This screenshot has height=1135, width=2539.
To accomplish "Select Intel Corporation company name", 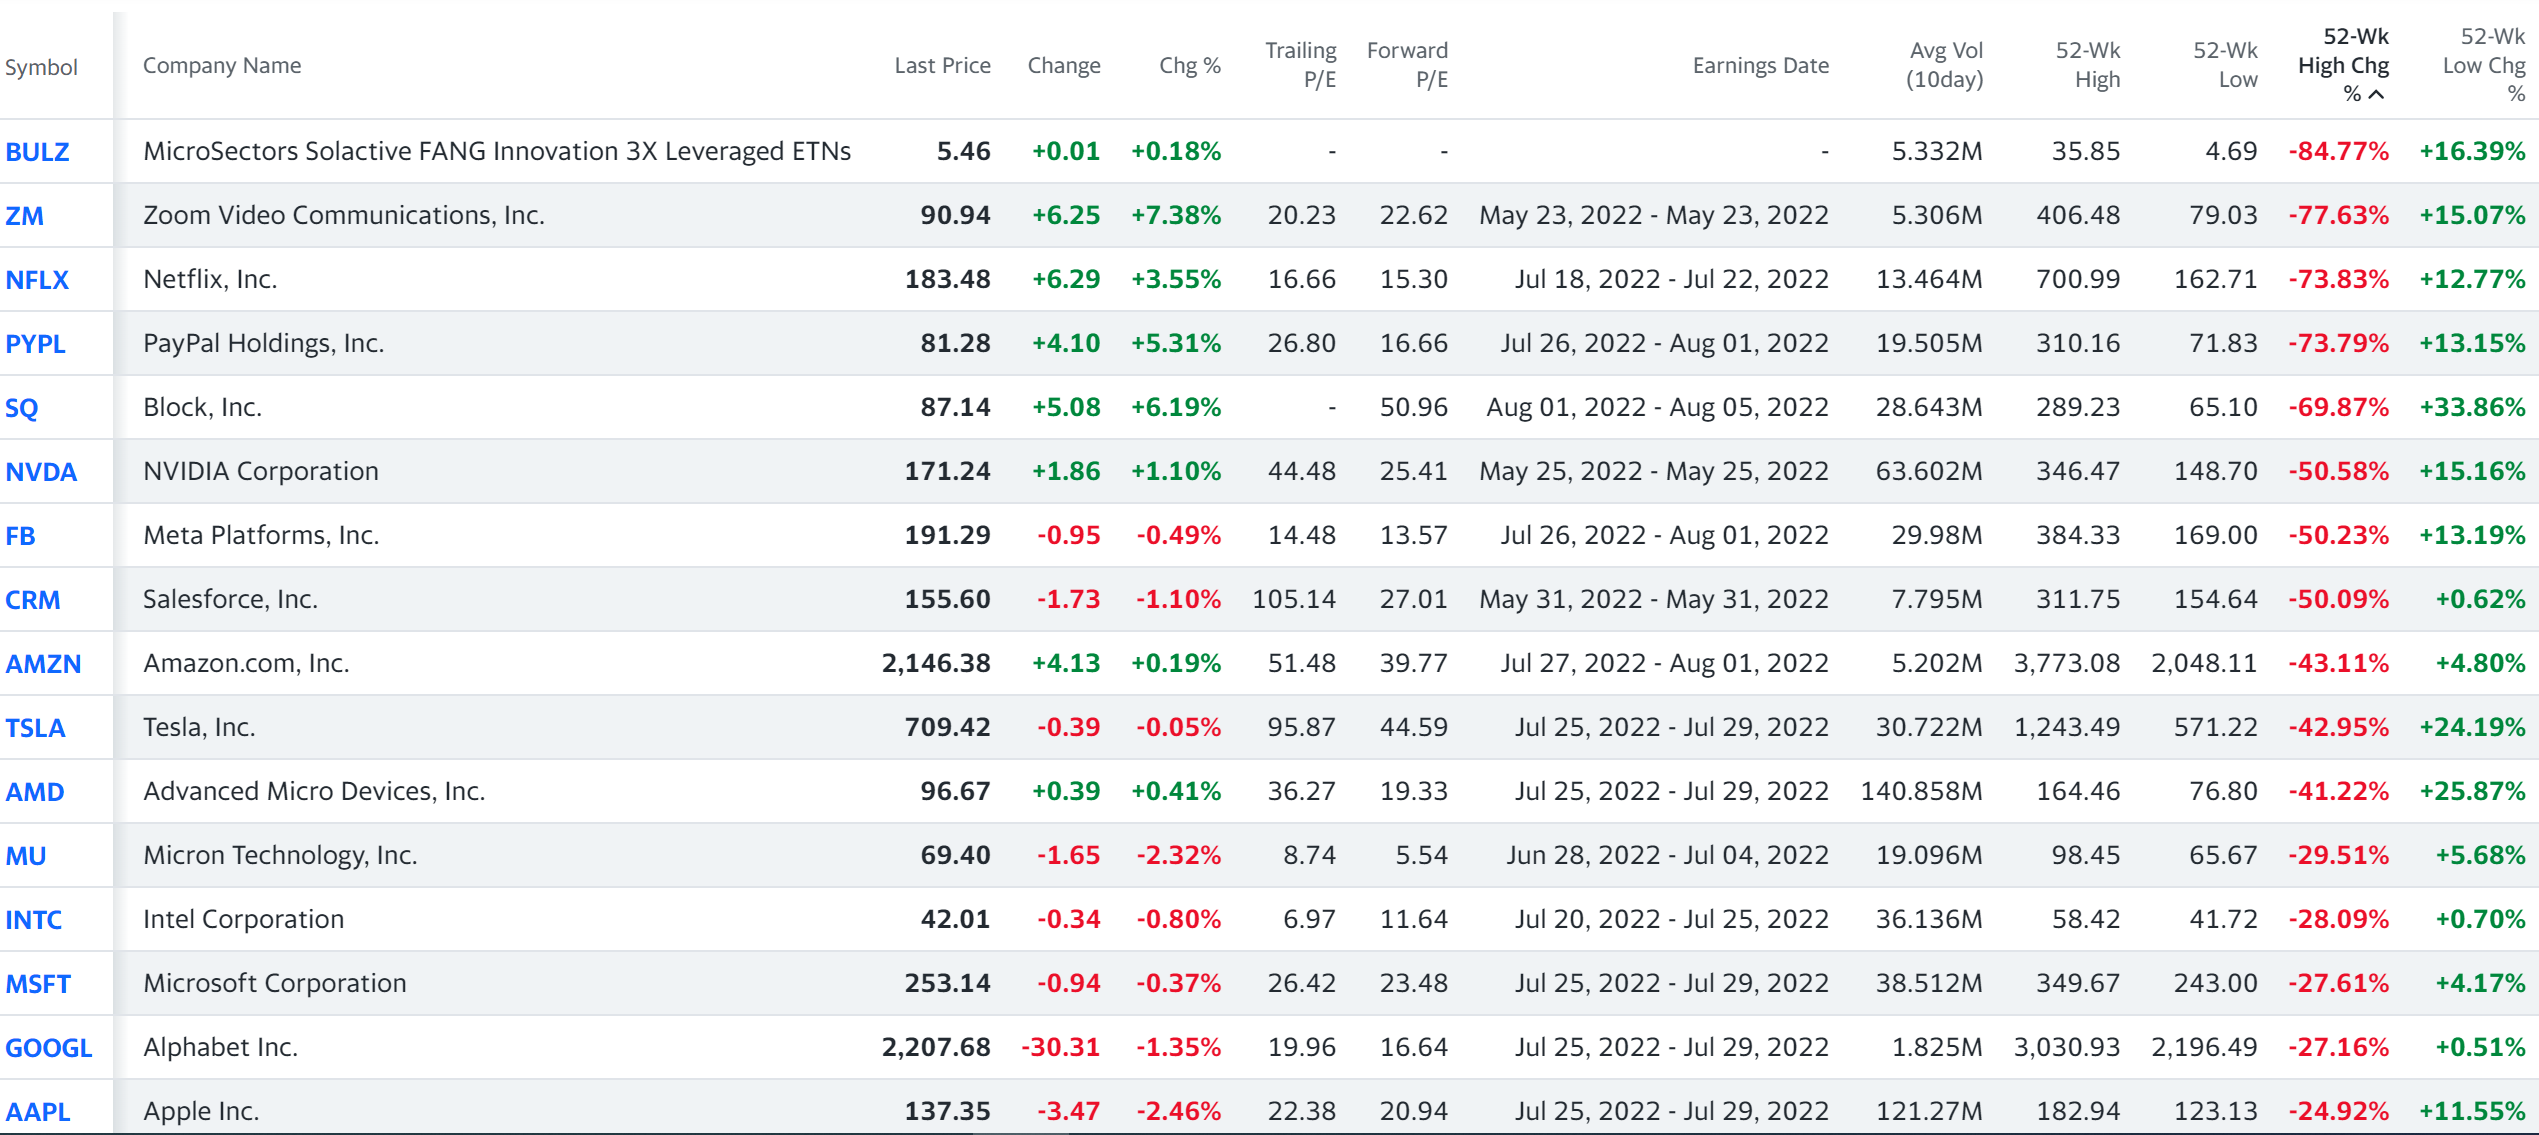I will coord(243,919).
